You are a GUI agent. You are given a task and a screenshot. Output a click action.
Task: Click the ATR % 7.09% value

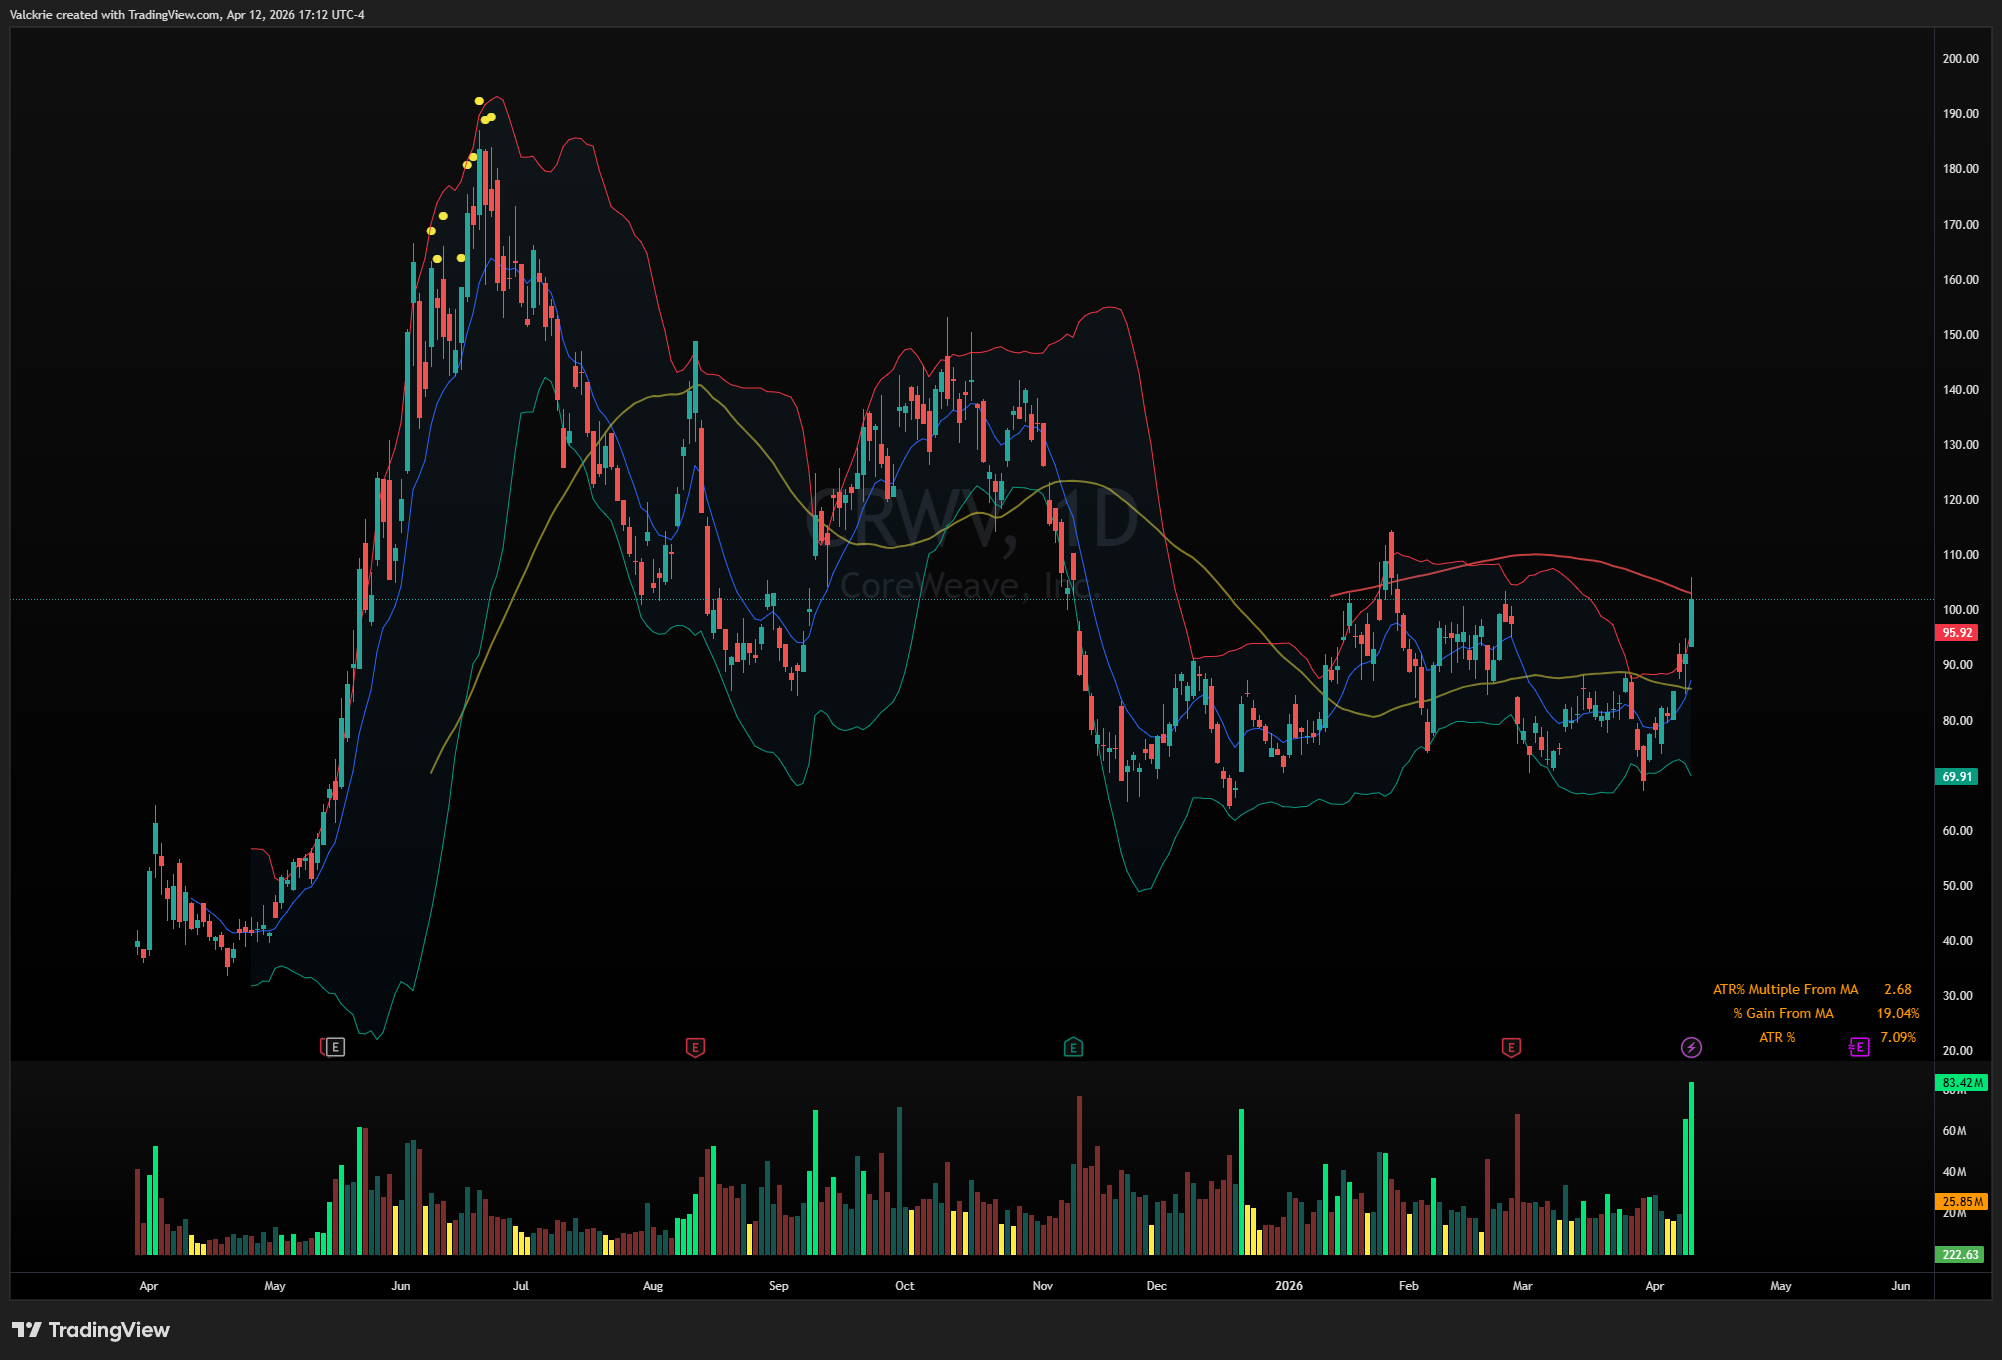pyautogui.click(x=1897, y=1037)
